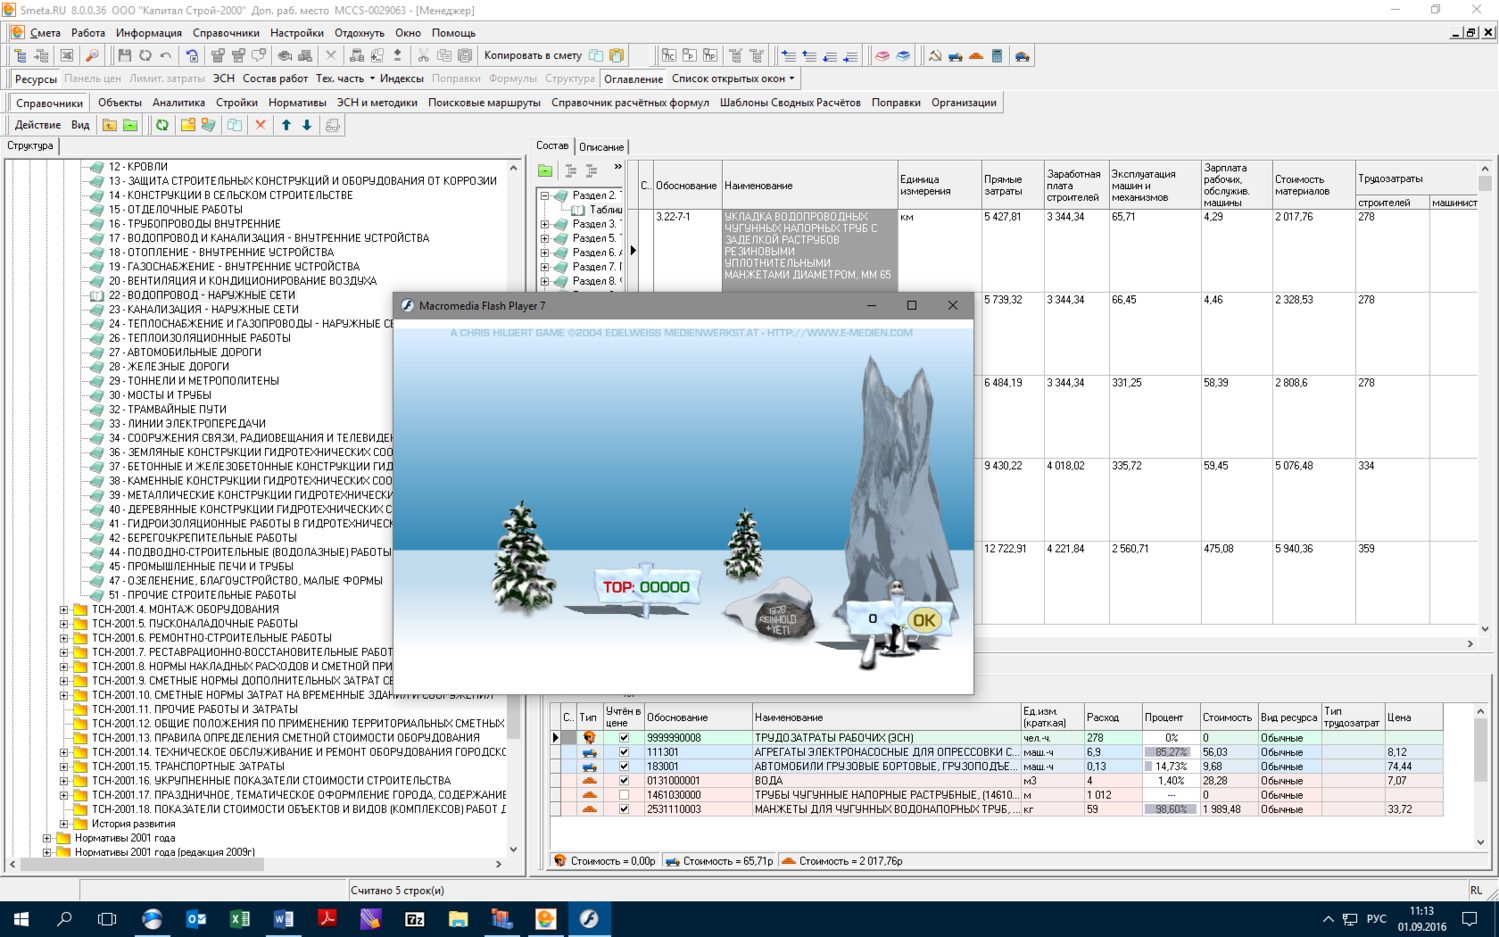The height and width of the screenshot is (937, 1499).
Task: Uncheck the box for resource 111301
Action: [624, 752]
